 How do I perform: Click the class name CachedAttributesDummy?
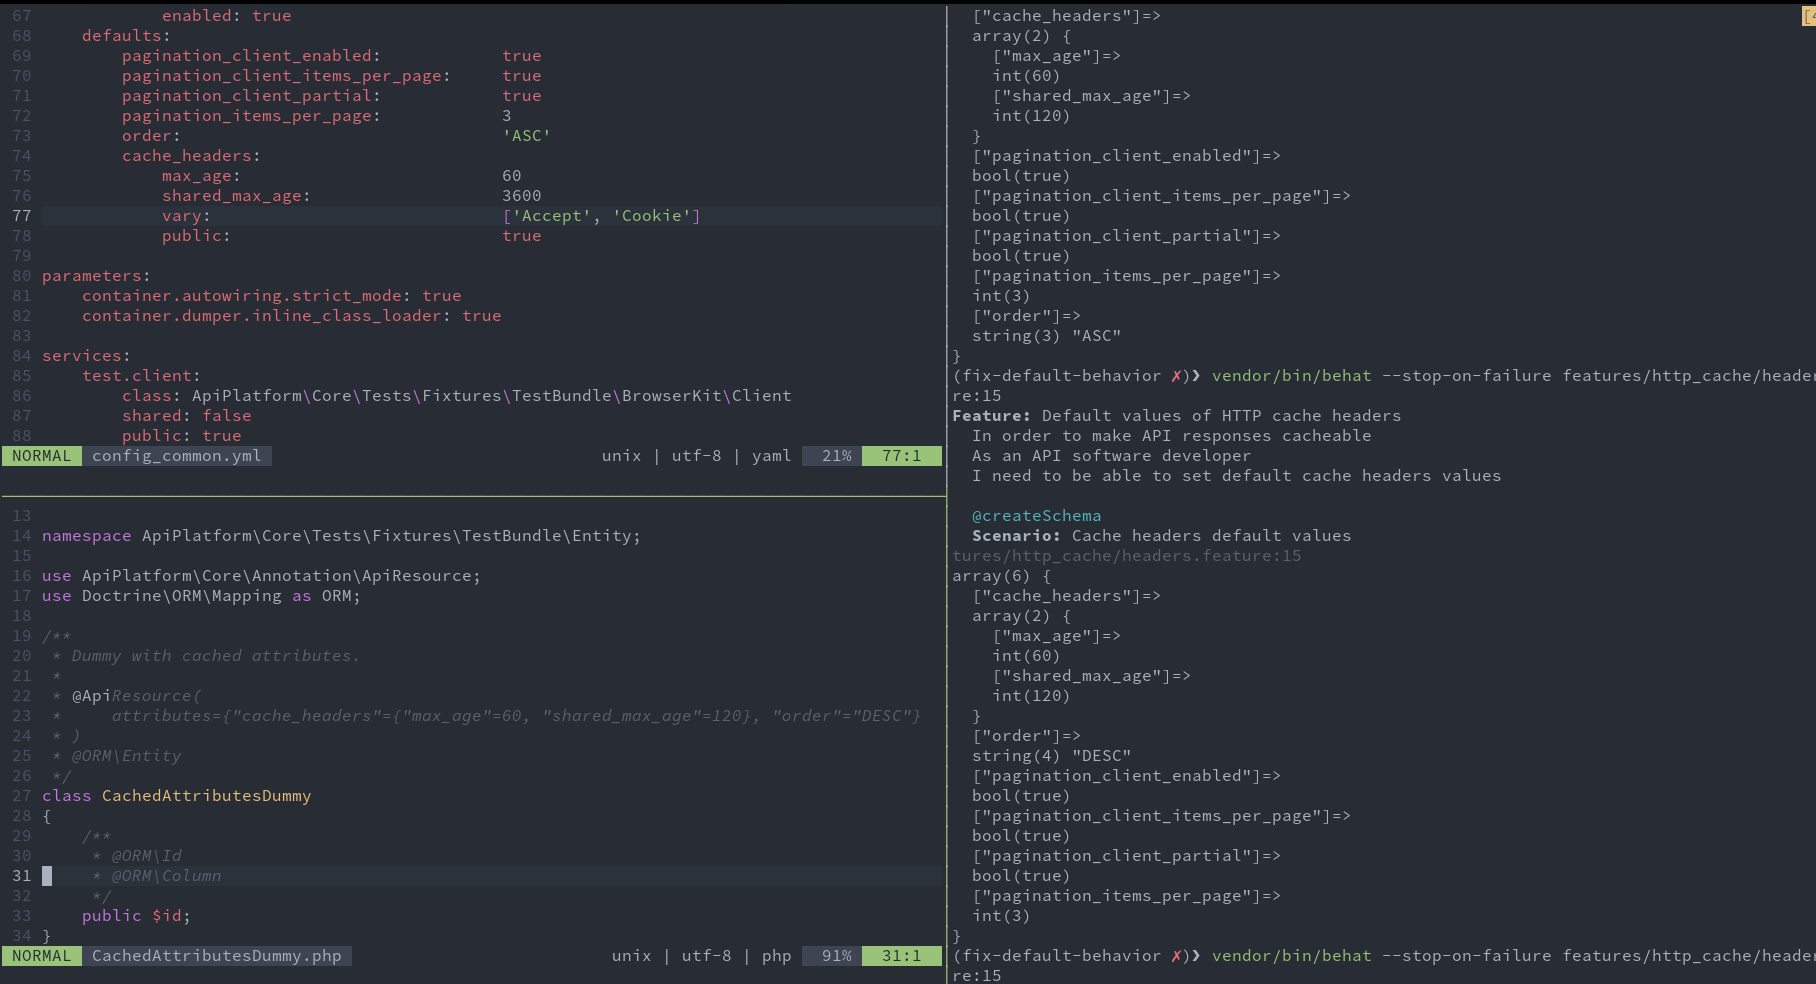[x=207, y=796]
